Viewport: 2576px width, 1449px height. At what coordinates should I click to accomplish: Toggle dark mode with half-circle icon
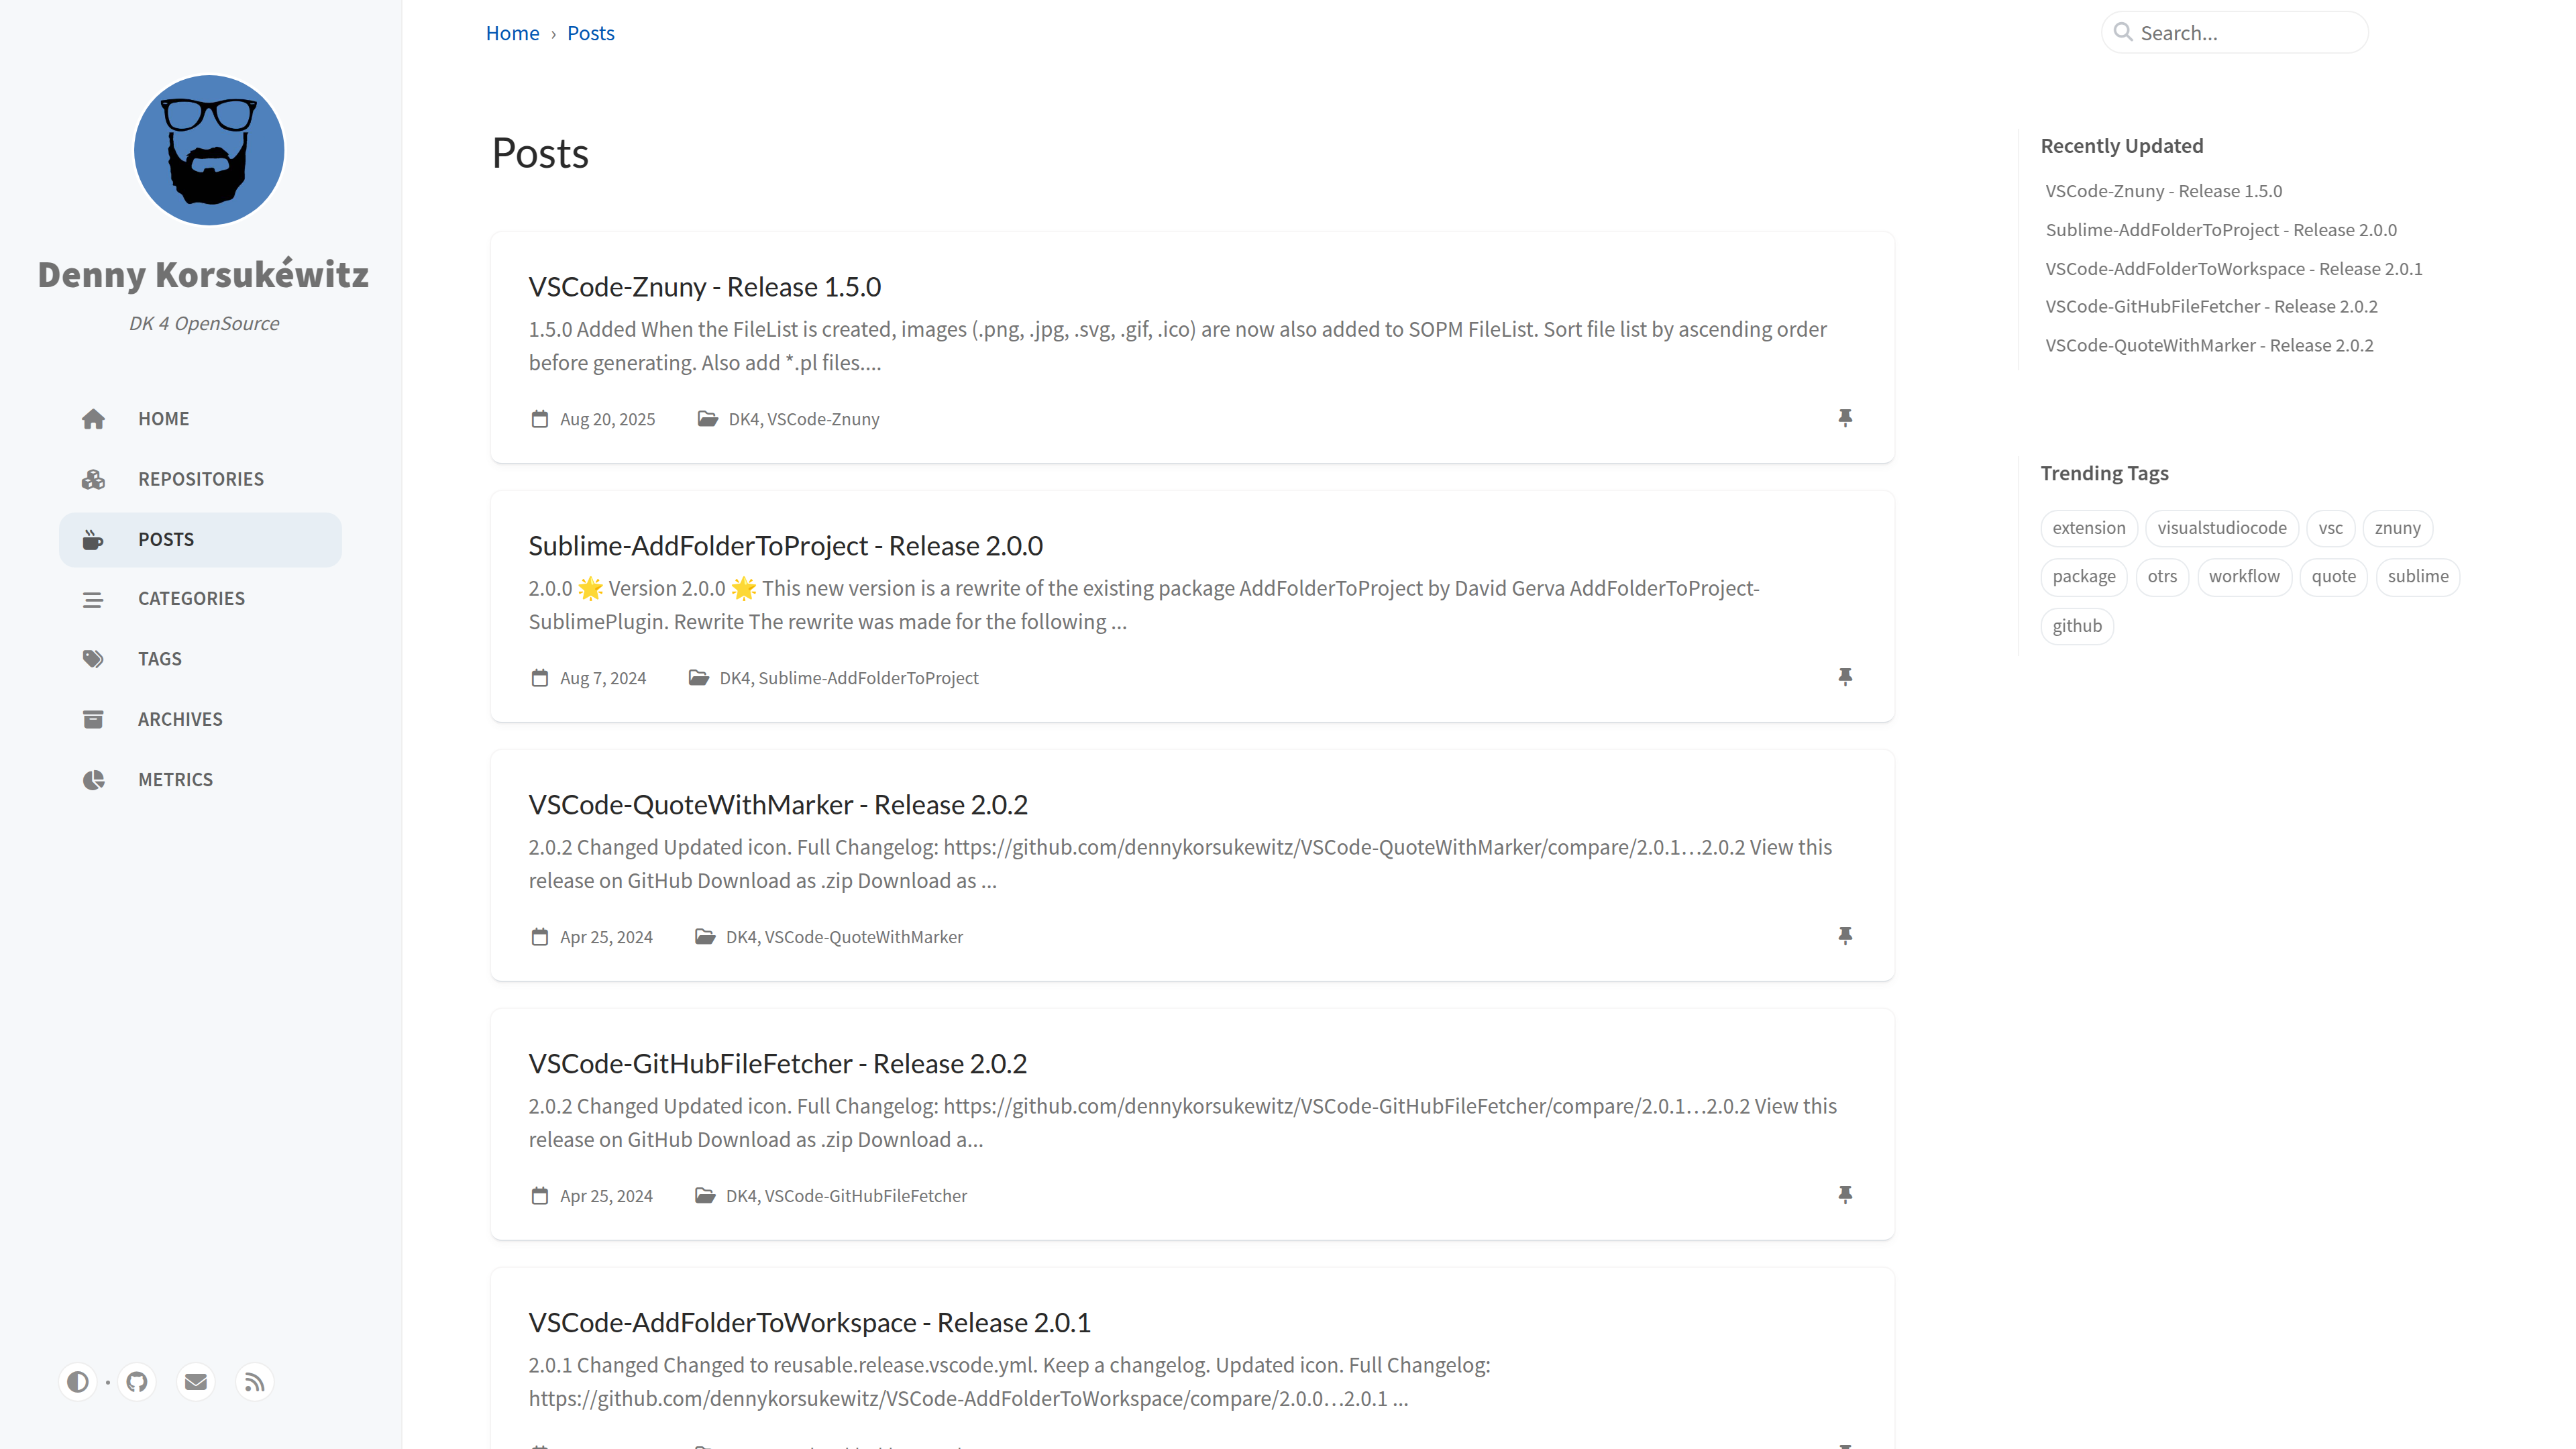[78, 1382]
